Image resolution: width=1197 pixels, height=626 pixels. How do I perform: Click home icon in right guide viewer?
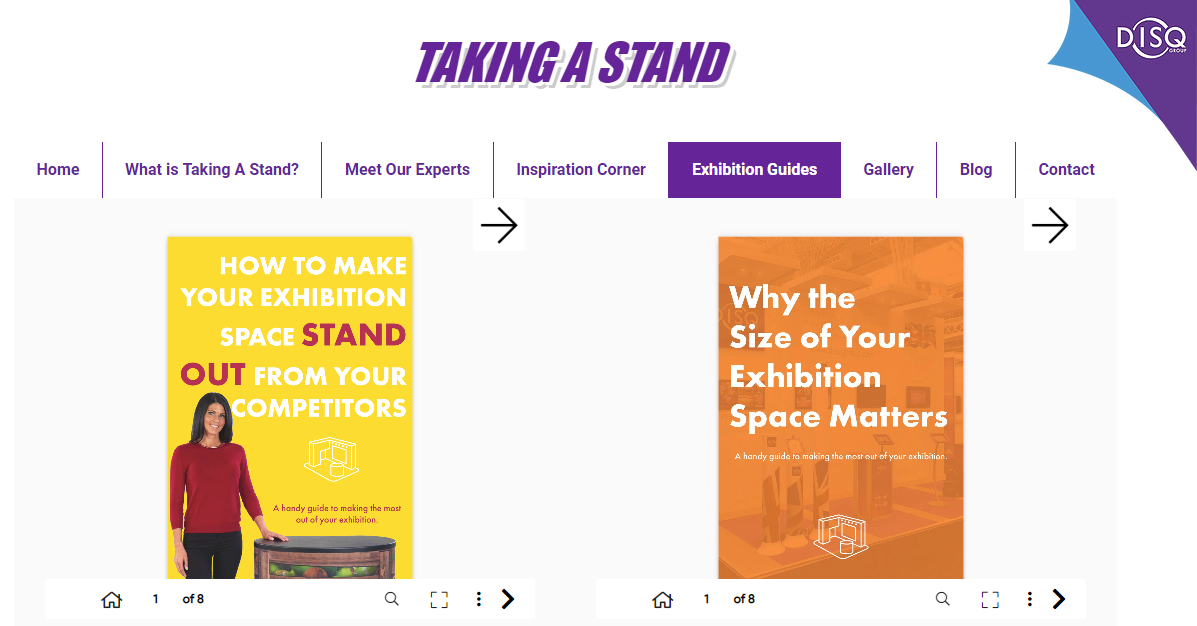point(662,599)
